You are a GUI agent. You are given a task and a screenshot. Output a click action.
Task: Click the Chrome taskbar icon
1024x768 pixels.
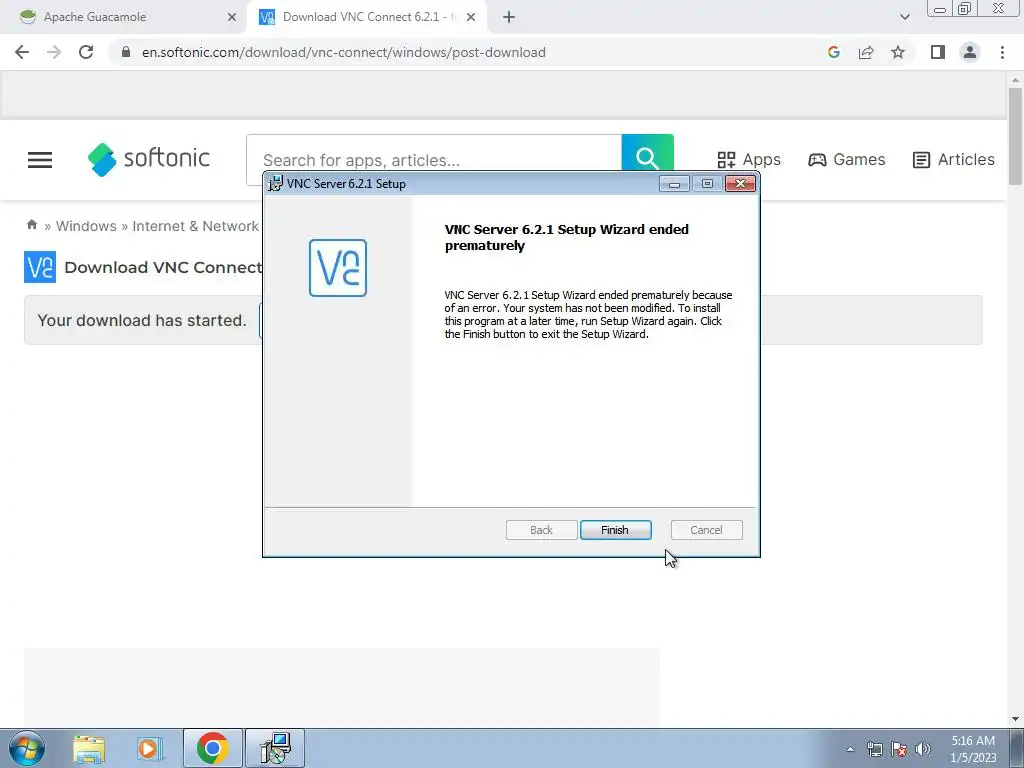(x=212, y=748)
